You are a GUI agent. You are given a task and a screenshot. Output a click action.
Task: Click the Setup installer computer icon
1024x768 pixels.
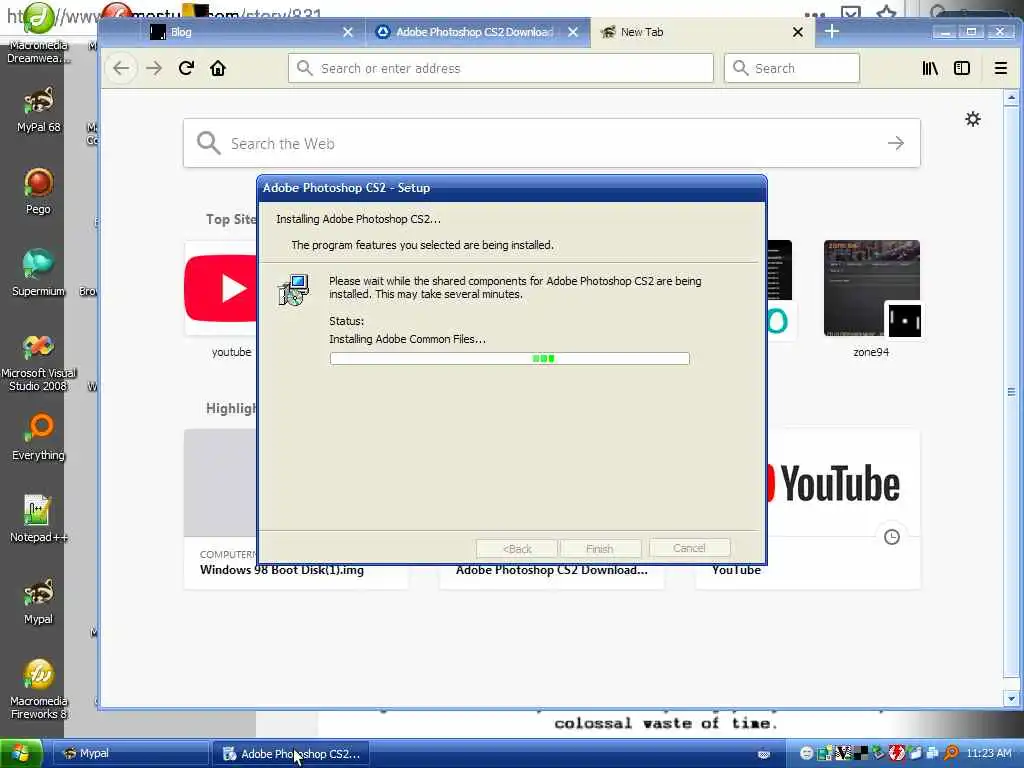point(293,290)
